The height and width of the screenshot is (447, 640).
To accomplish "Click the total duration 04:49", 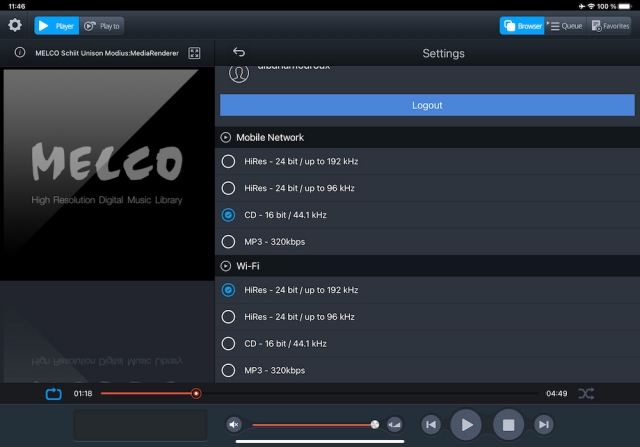I will point(557,394).
